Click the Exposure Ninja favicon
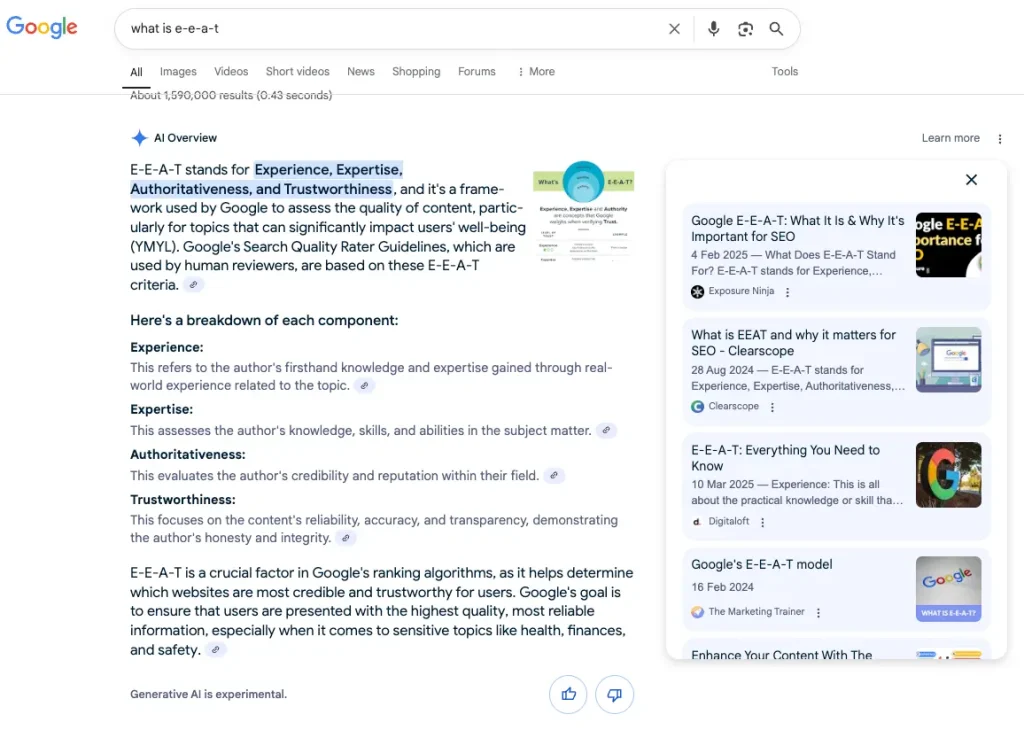1024x730 pixels. (x=697, y=291)
